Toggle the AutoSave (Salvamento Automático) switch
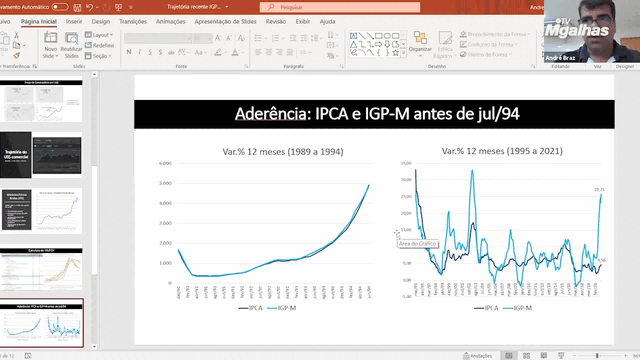Viewport: 640px width, 360px height. (60, 7)
